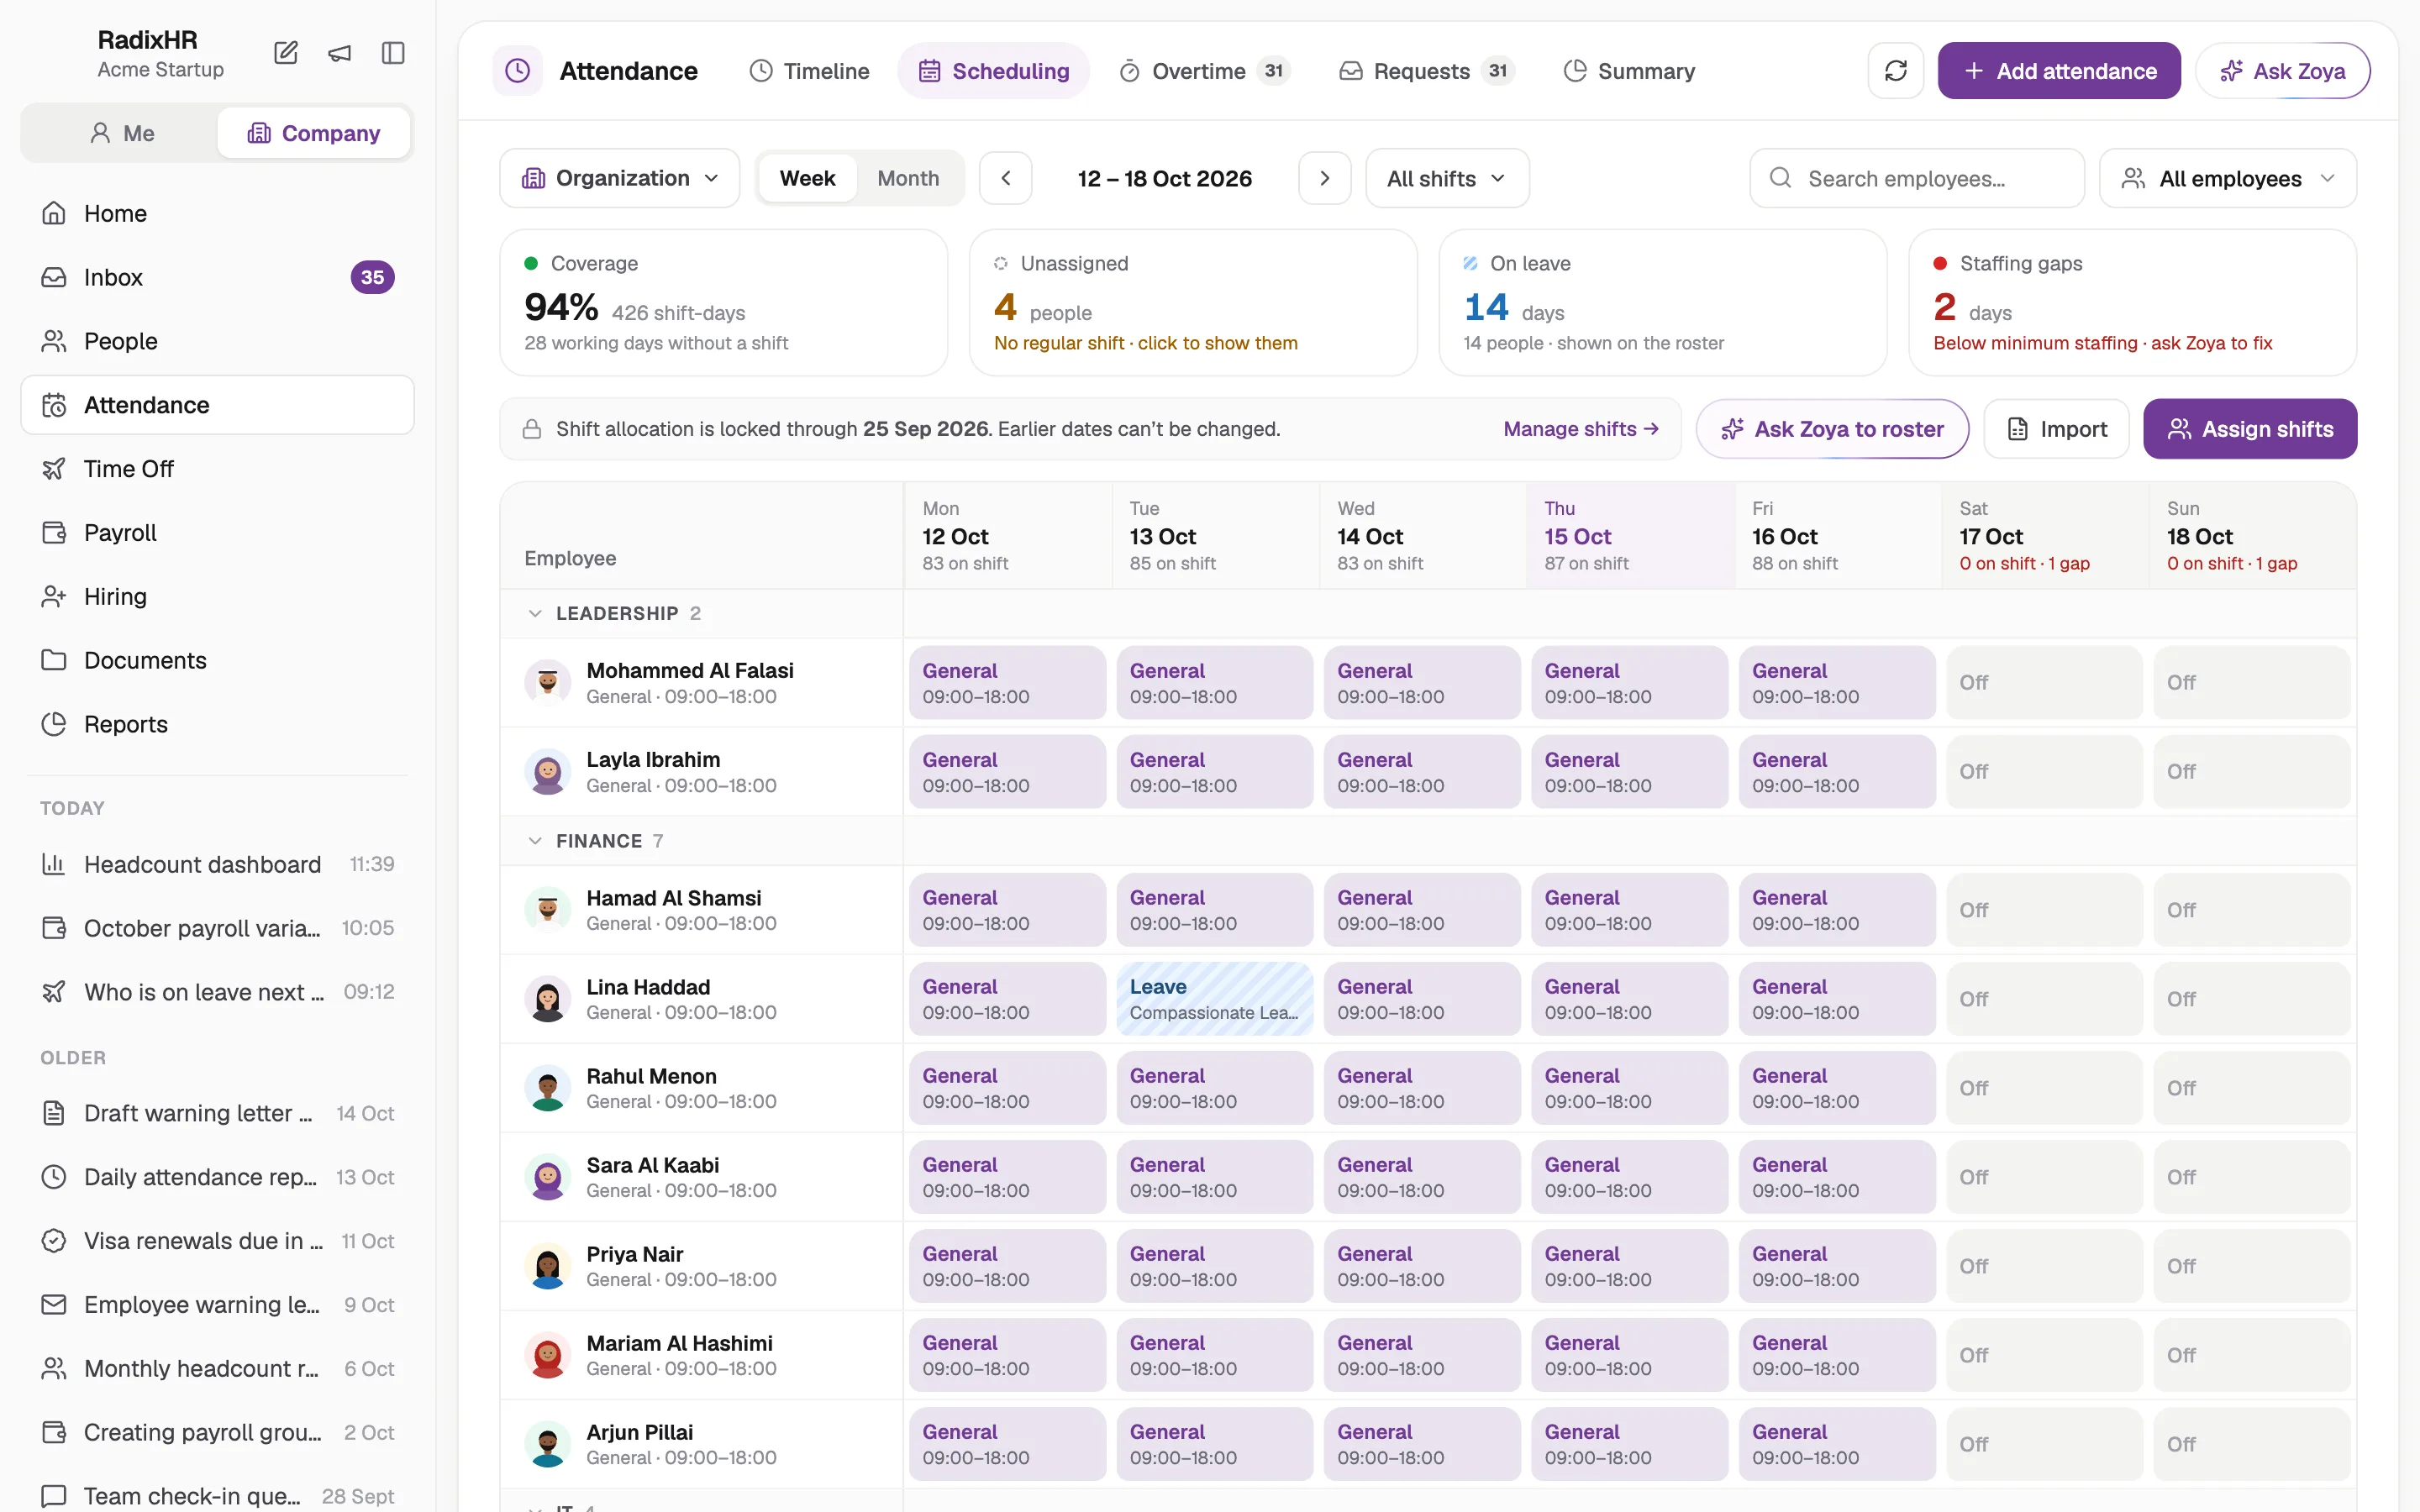Click Mohammed Al Falasi avatar
Image resolution: width=2420 pixels, height=1512 pixels.
(x=548, y=683)
